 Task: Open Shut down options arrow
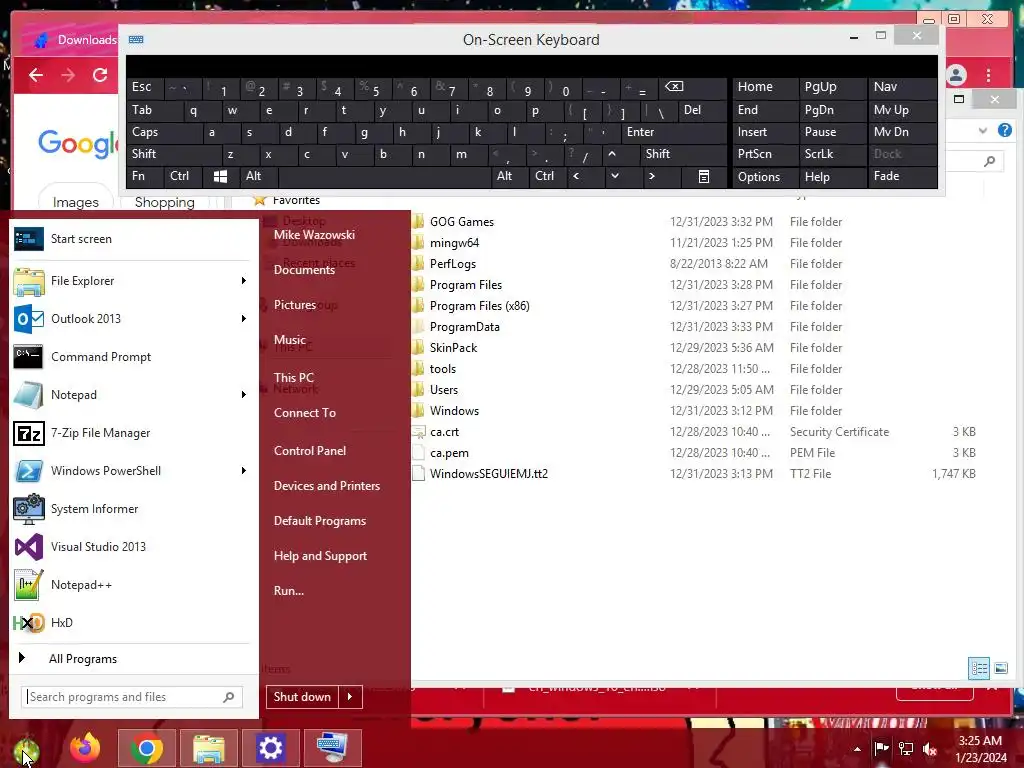pos(350,697)
